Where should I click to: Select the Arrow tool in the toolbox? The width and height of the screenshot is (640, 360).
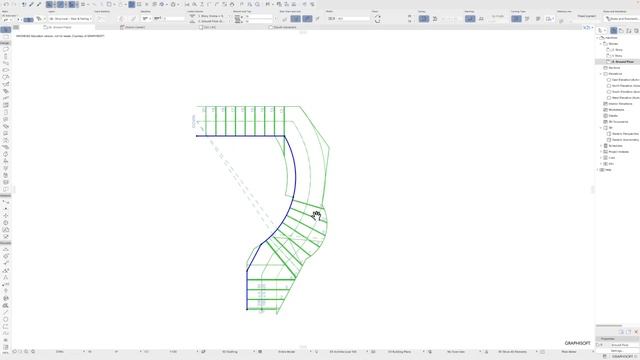tap(6, 30)
